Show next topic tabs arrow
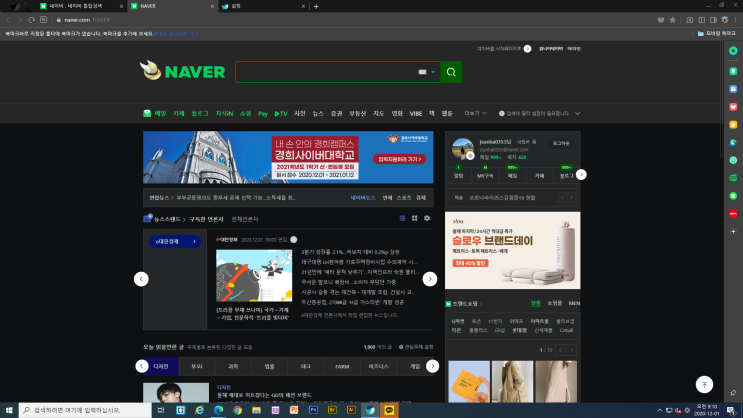This screenshot has width=743, height=418. 433,366
